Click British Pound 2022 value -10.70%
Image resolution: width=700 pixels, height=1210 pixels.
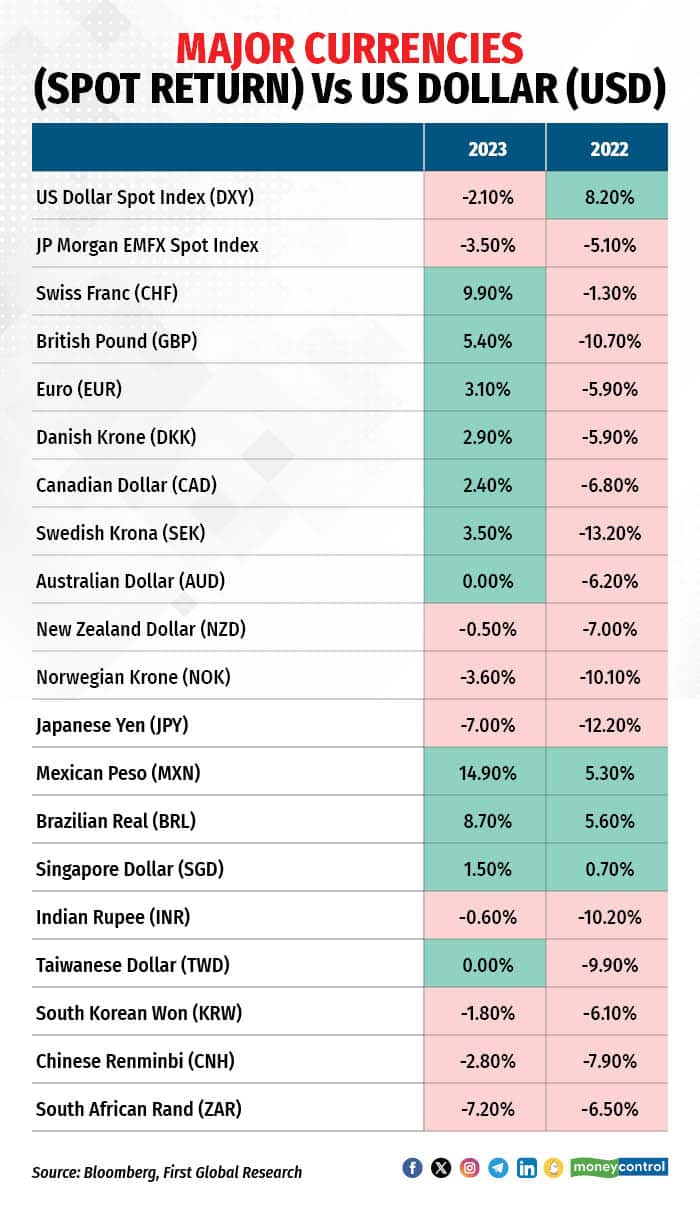pos(609,341)
